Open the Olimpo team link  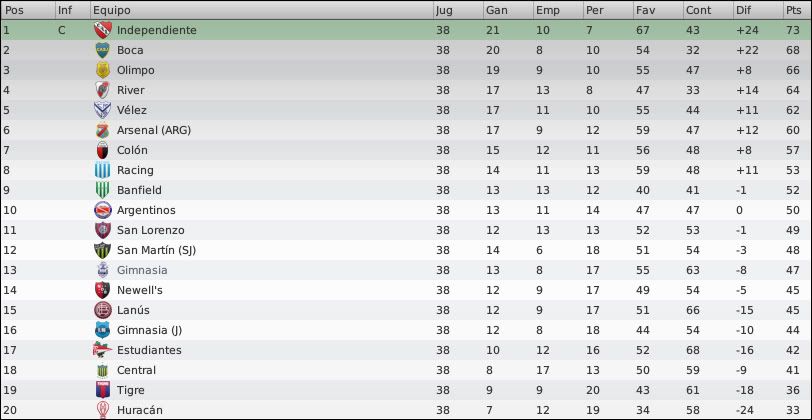coord(136,70)
